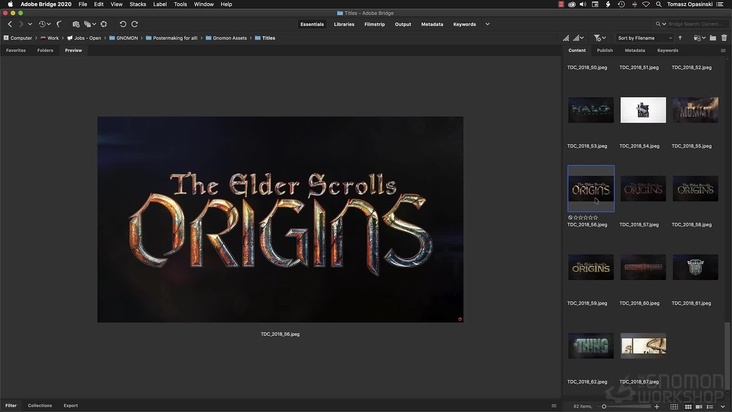
Task: Rotate the image counterclockwise
Action: (x=123, y=24)
